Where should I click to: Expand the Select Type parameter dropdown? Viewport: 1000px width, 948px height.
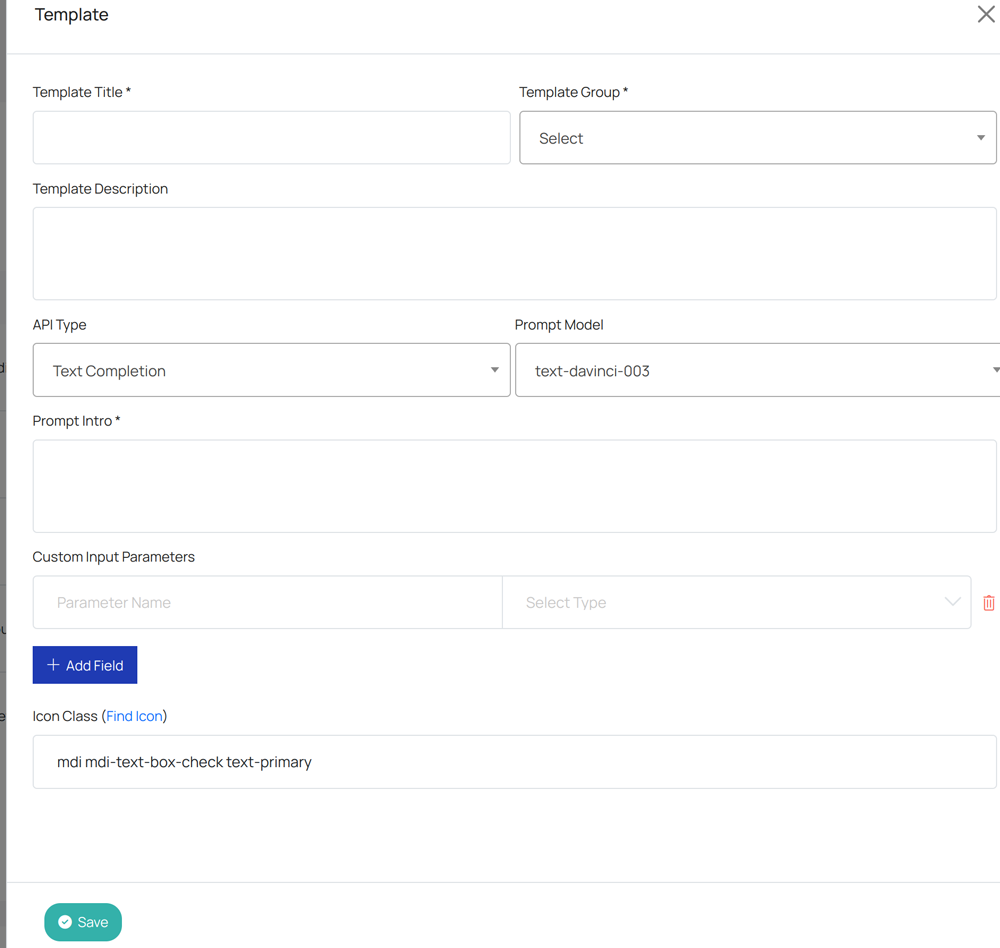[x=736, y=602]
